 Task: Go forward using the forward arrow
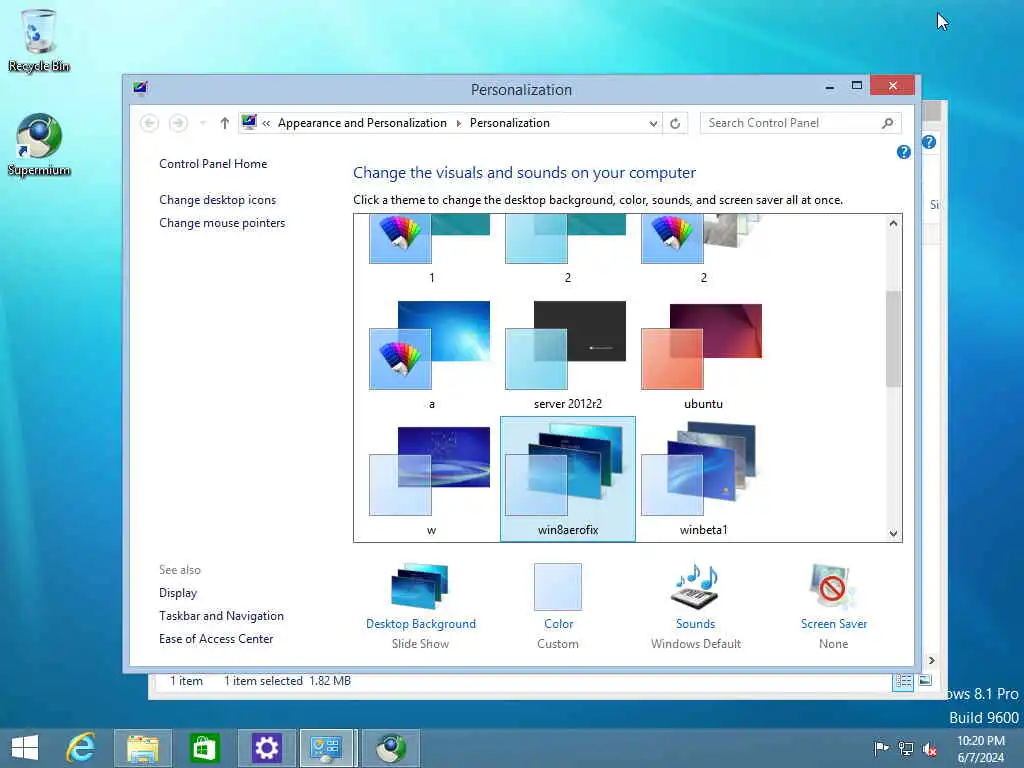tap(178, 123)
